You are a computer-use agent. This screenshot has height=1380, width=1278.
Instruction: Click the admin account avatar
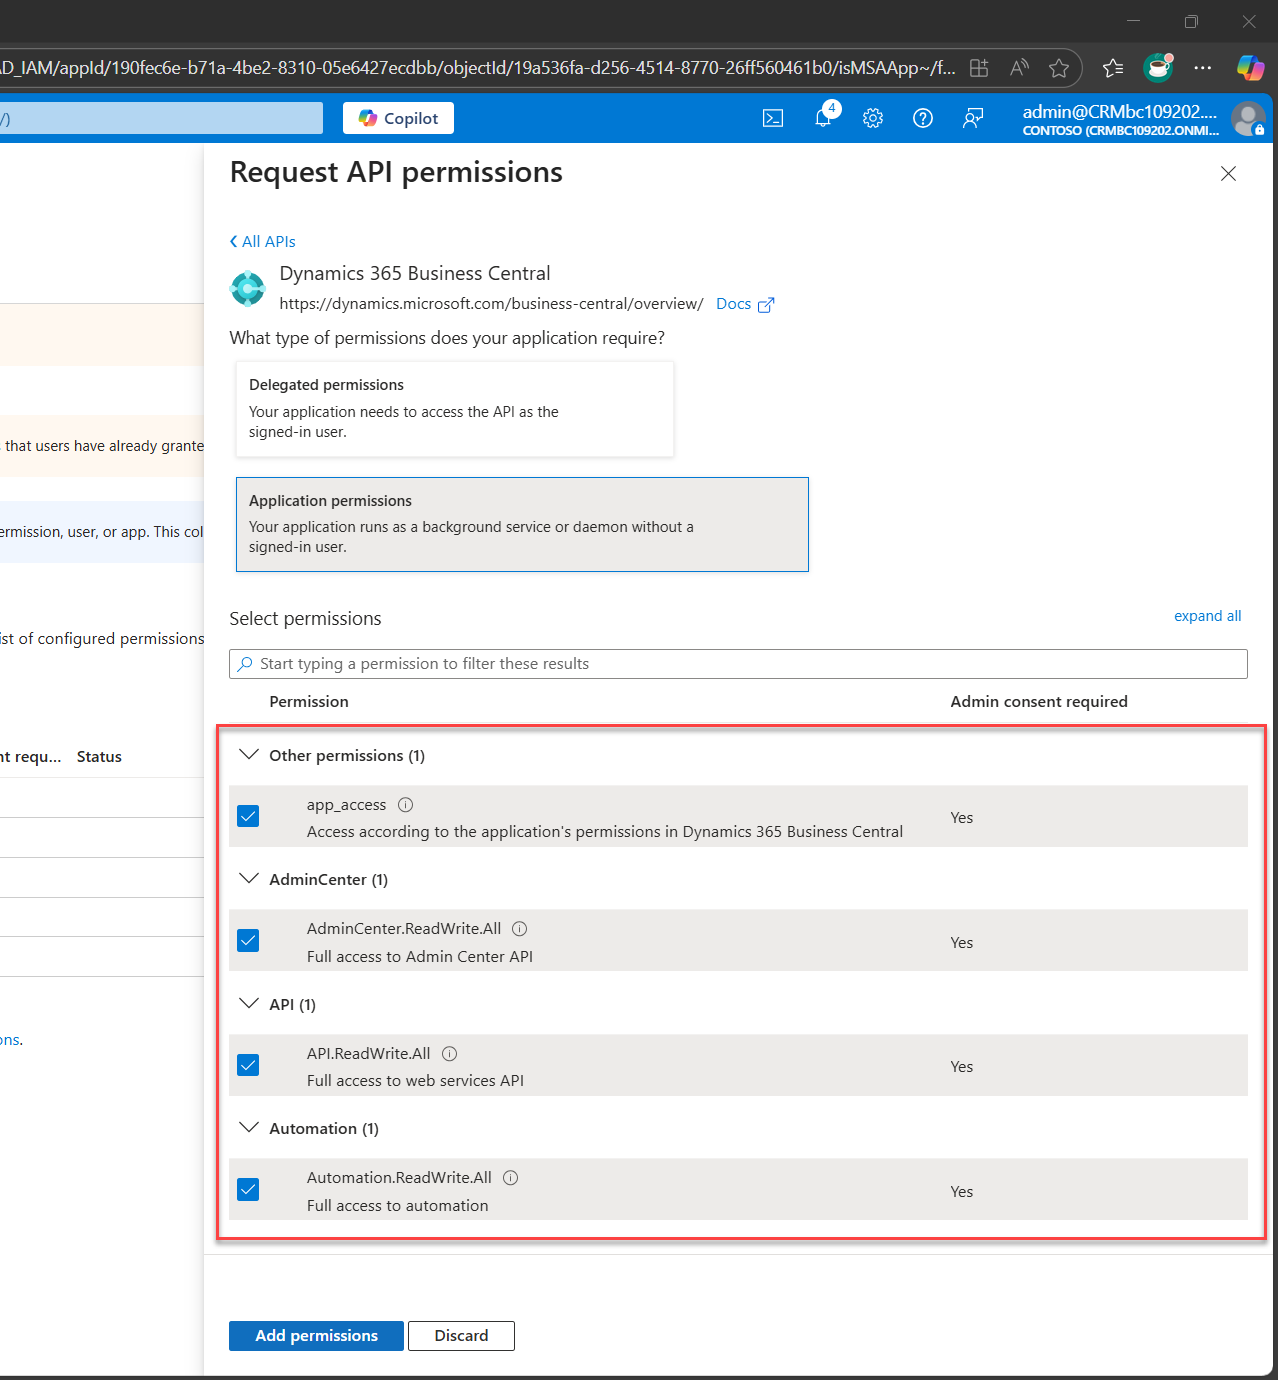pos(1248,119)
